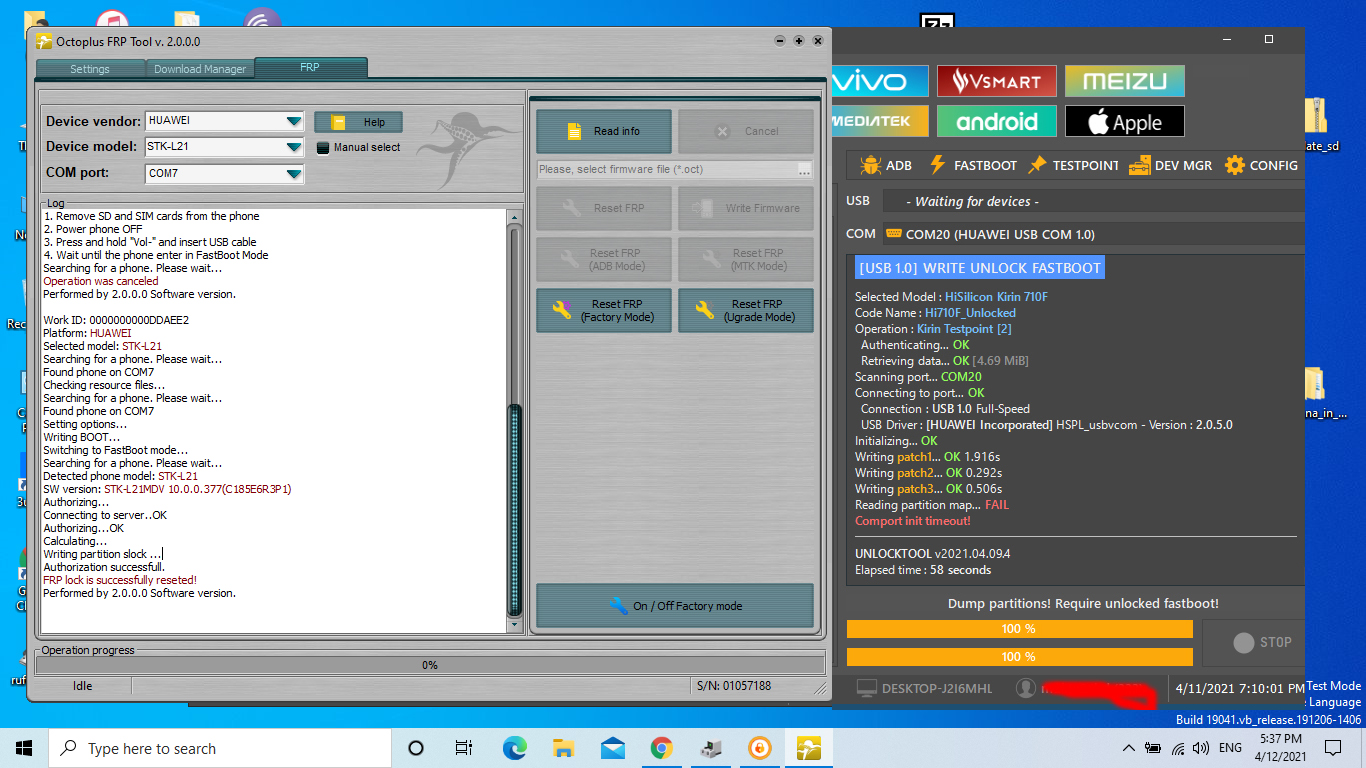Click the log vertical scrollbar thumb
The height and width of the screenshot is (768, 1366).
click(x=515, y=510)
